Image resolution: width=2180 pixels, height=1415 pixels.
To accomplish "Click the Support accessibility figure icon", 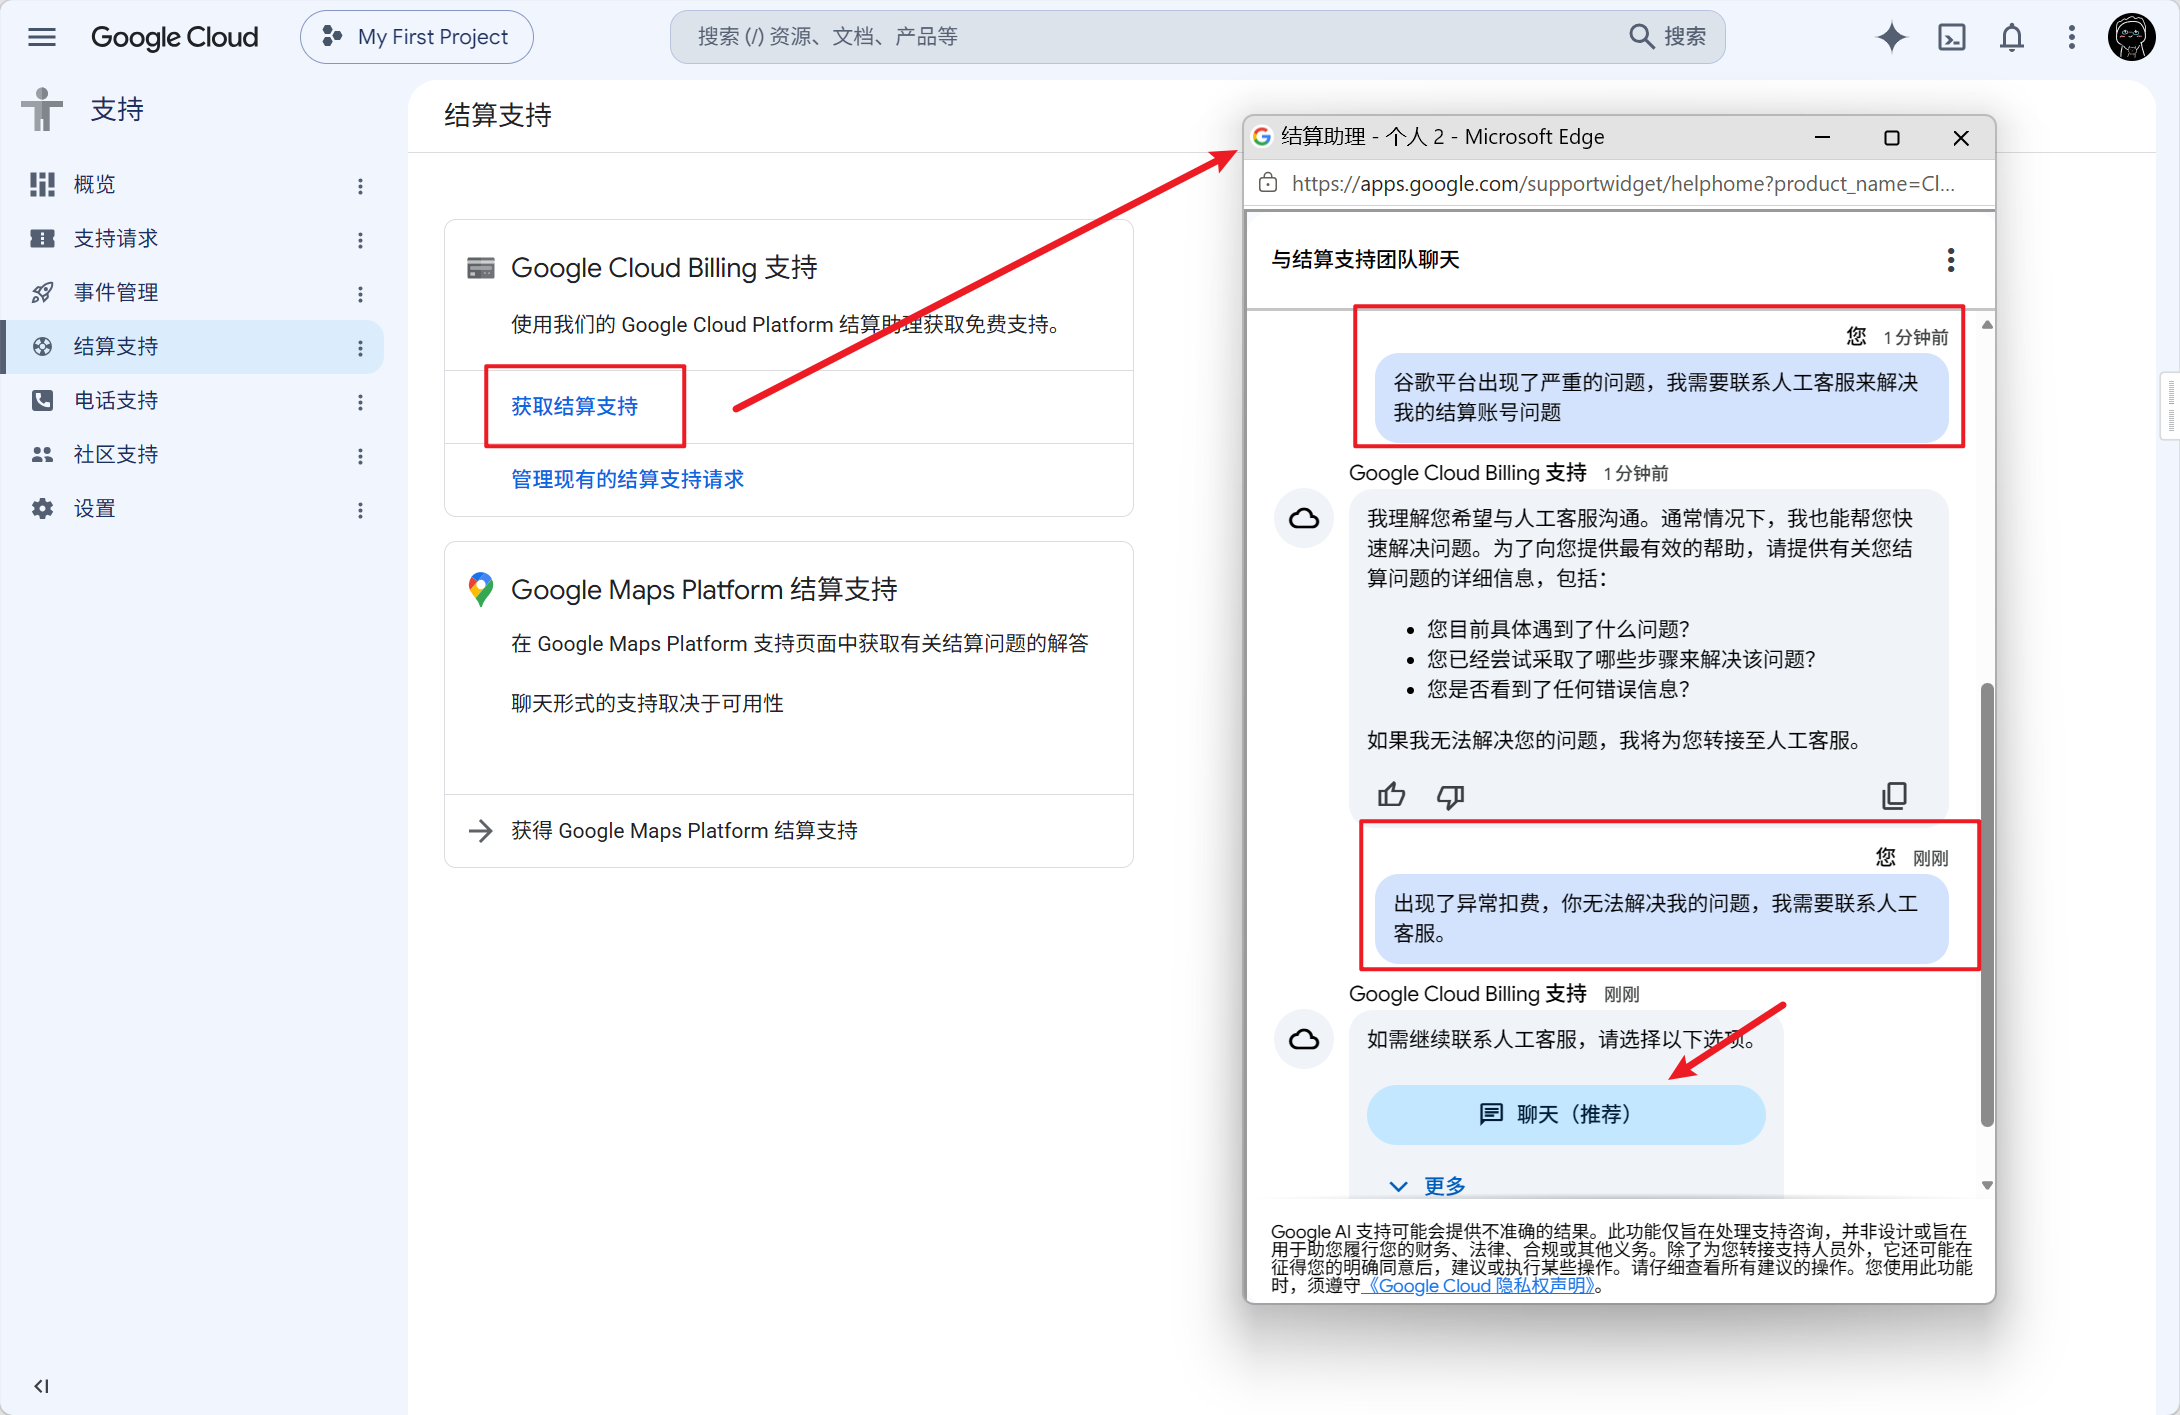I will point(42,109).
